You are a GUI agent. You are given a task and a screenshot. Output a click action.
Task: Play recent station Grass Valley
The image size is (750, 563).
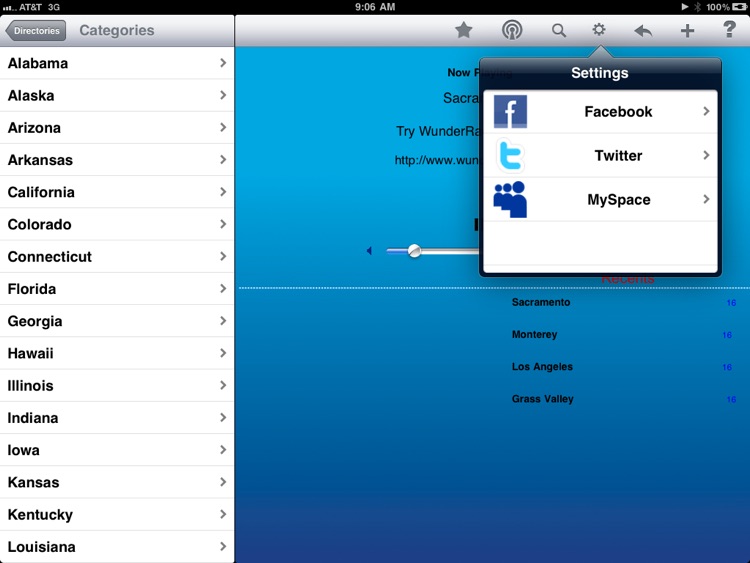tap(542, 399)
